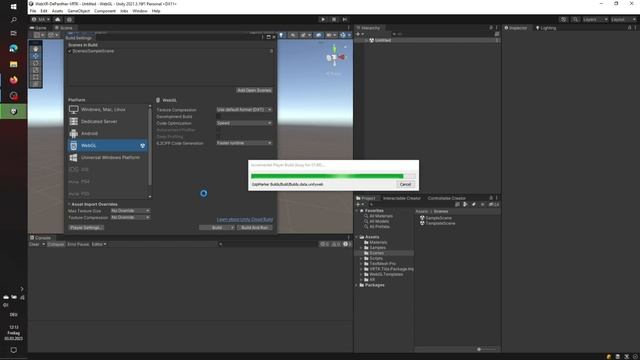Click the Add Open Scenes button
Viewport: 640px width, 360px height.
[x=254, y=90]
